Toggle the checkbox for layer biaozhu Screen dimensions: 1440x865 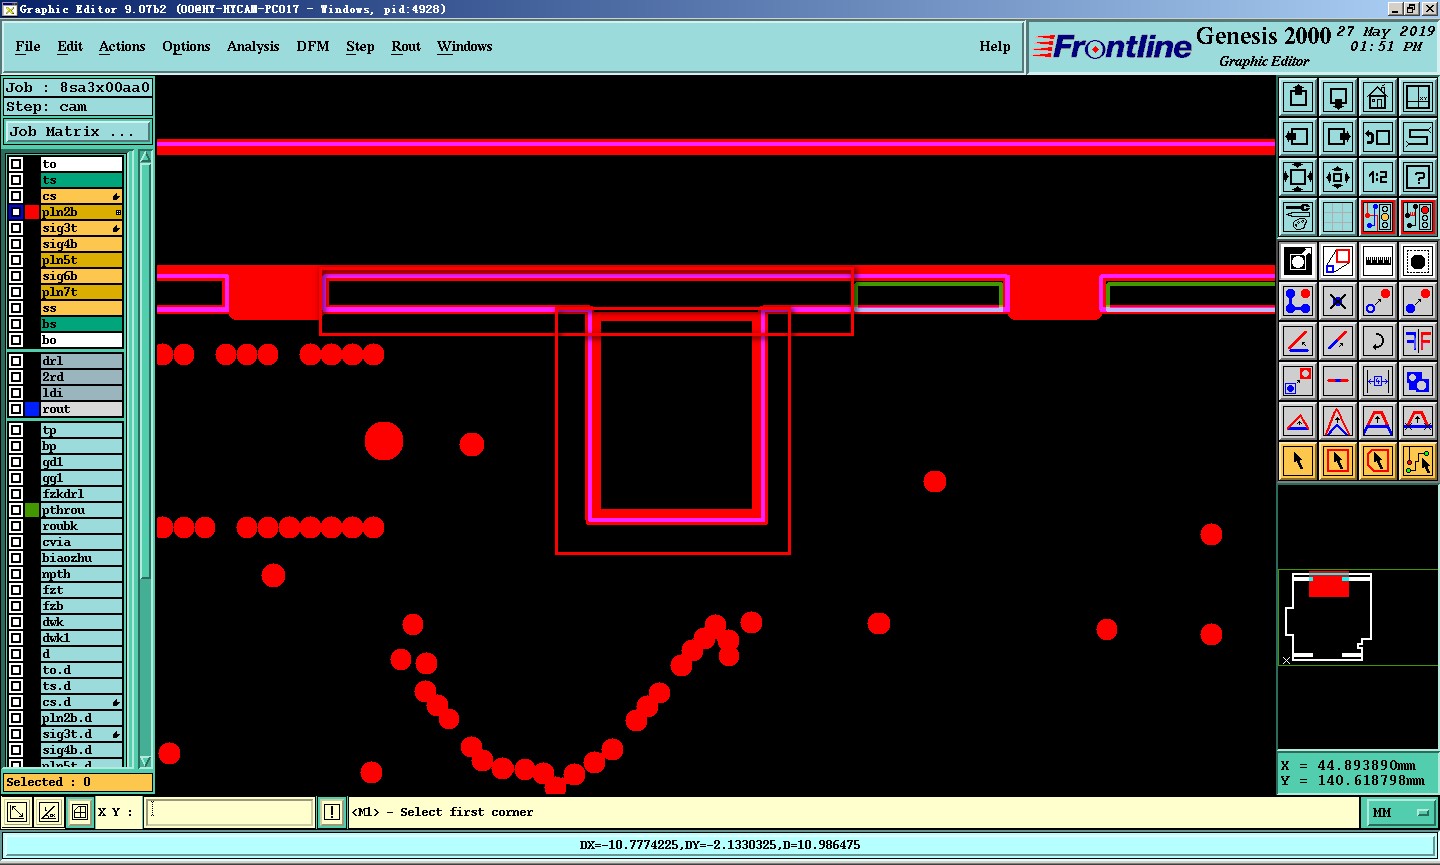coord(16,558)
